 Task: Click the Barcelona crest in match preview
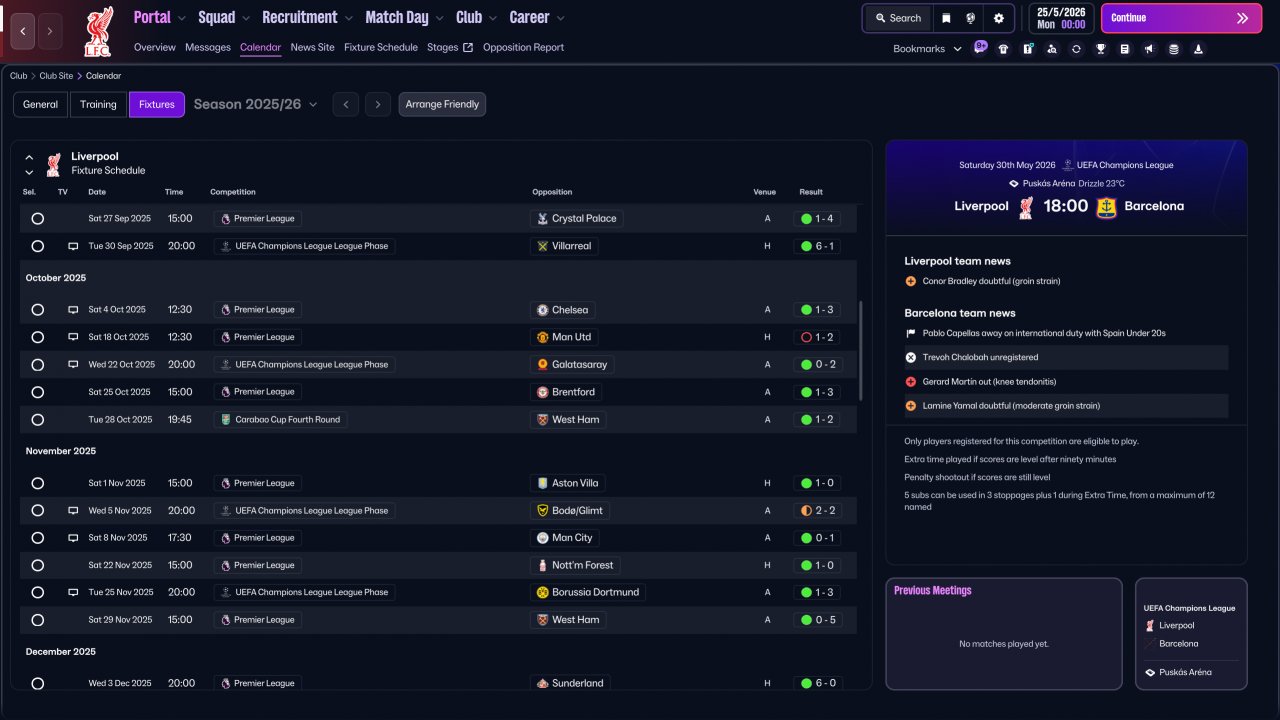tap(1106, 206)
